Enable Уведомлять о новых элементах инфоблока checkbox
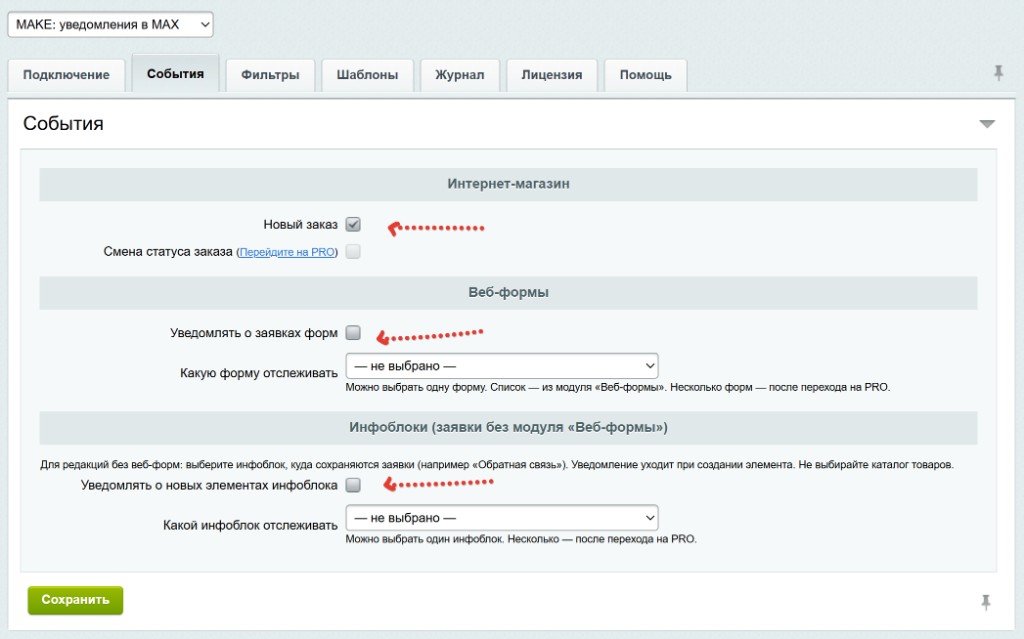The height and width of the screenshot is (639, 1024). (x=353, y=485)
